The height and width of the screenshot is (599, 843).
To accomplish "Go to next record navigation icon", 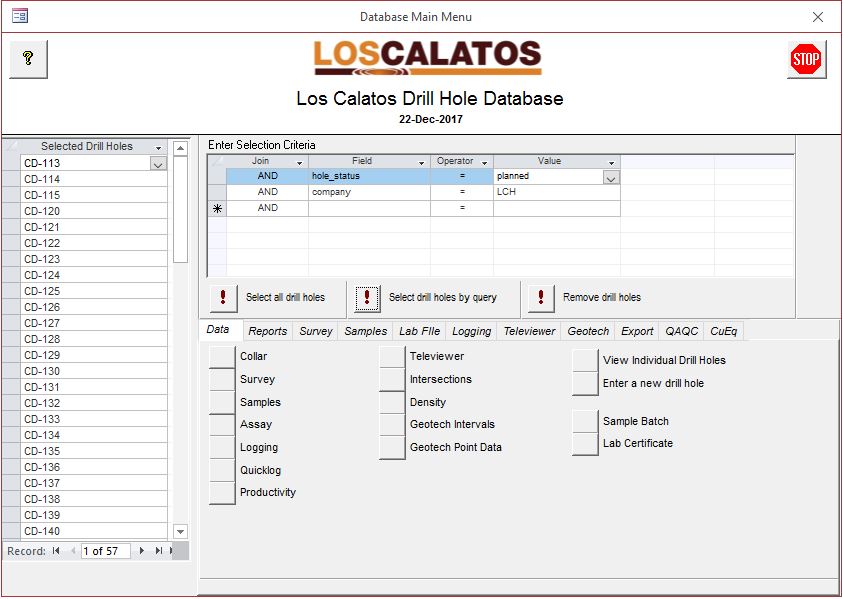I will pos(142,551).
